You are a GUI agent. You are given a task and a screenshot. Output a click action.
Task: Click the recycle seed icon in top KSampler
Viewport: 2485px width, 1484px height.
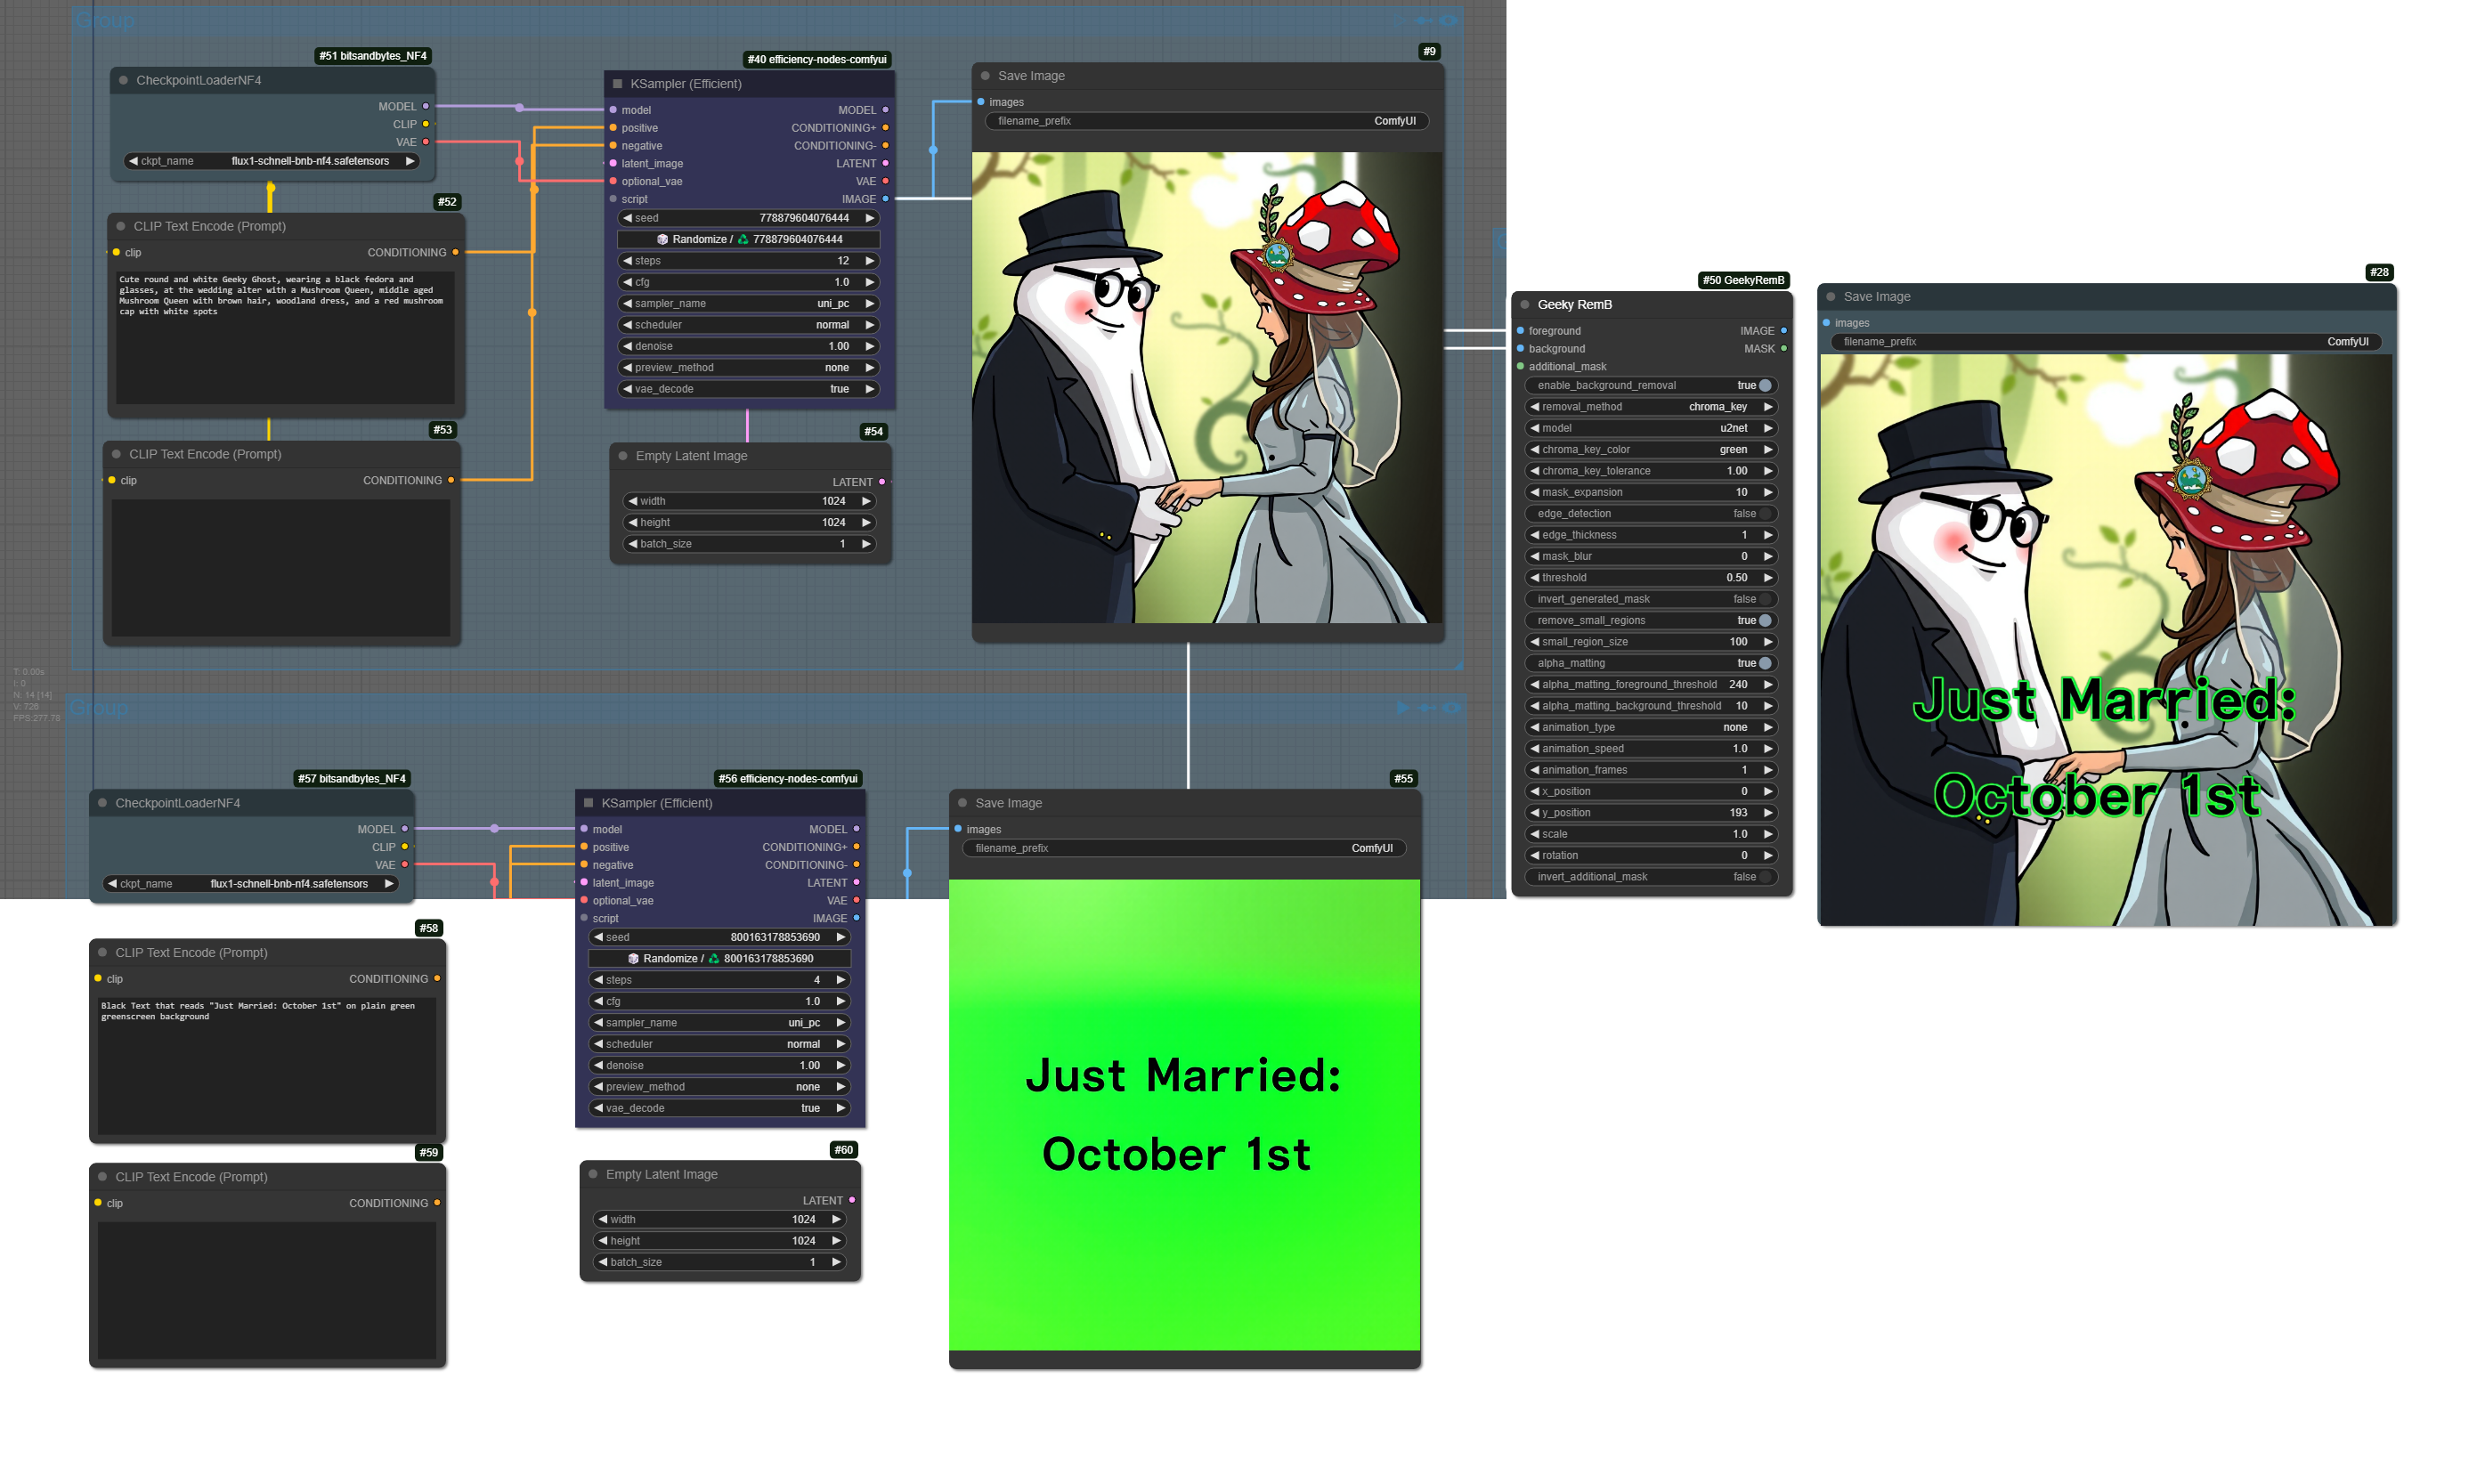tap(743, 240)
